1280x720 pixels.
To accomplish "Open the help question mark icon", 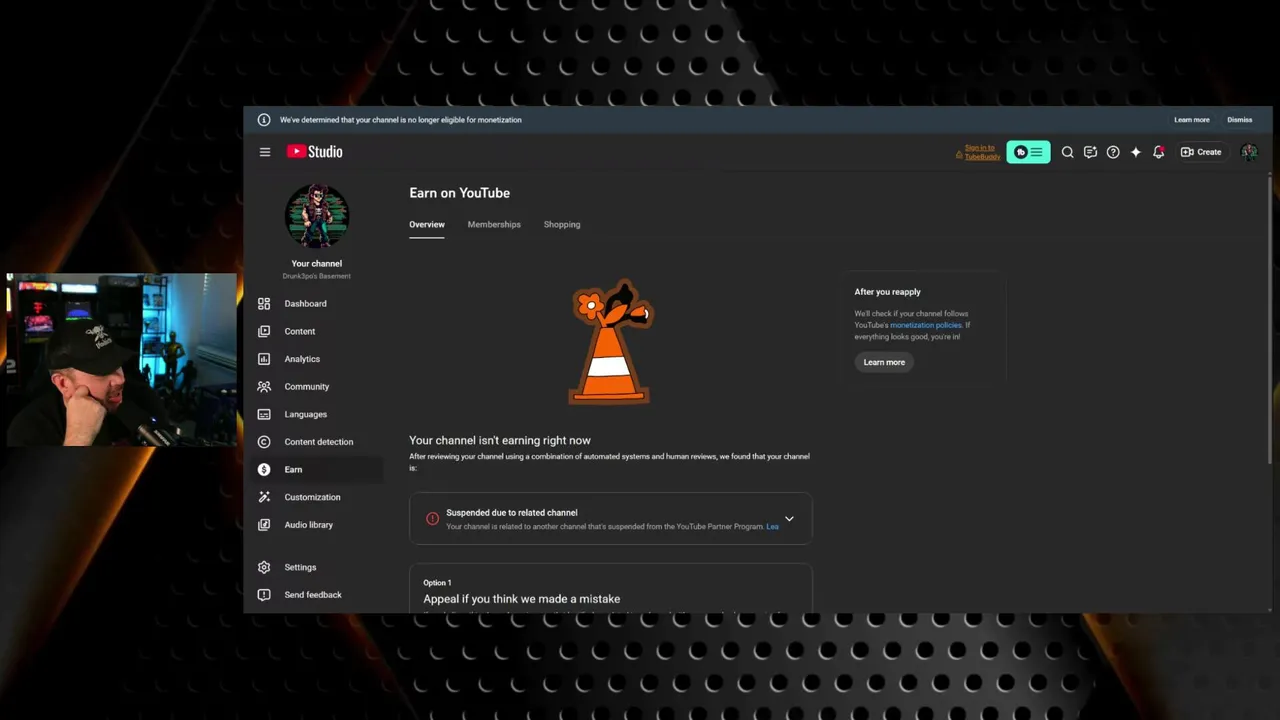I will [x=1113, y=152].
